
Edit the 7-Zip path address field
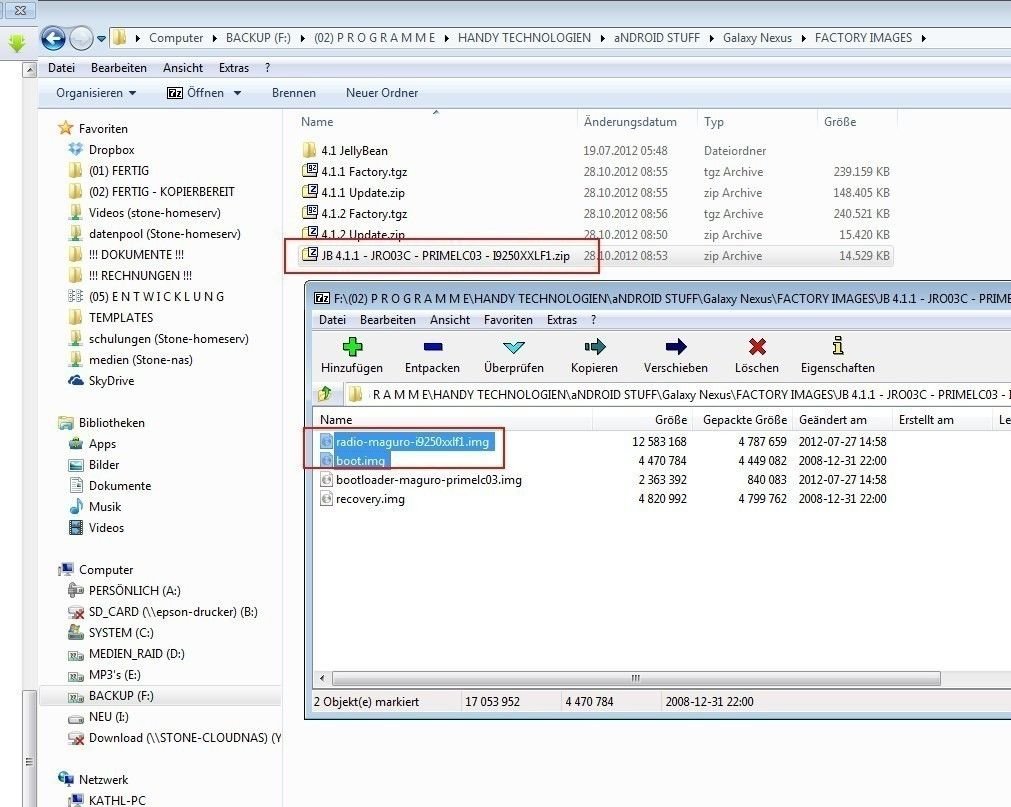click(x=677, y=394)
